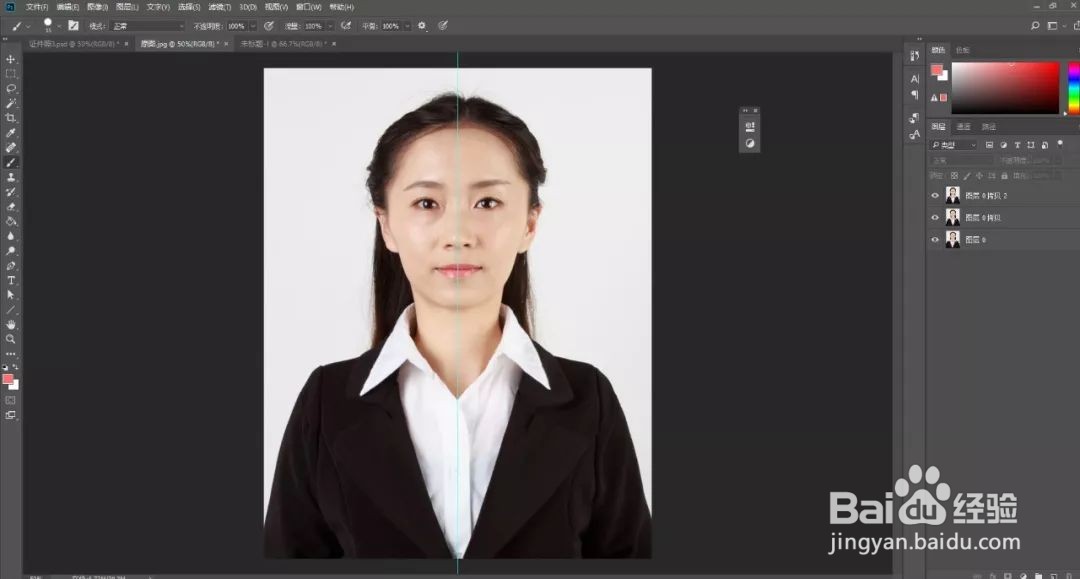
Task: Open the Character panel icon in the dock
Action: [914, 79]
